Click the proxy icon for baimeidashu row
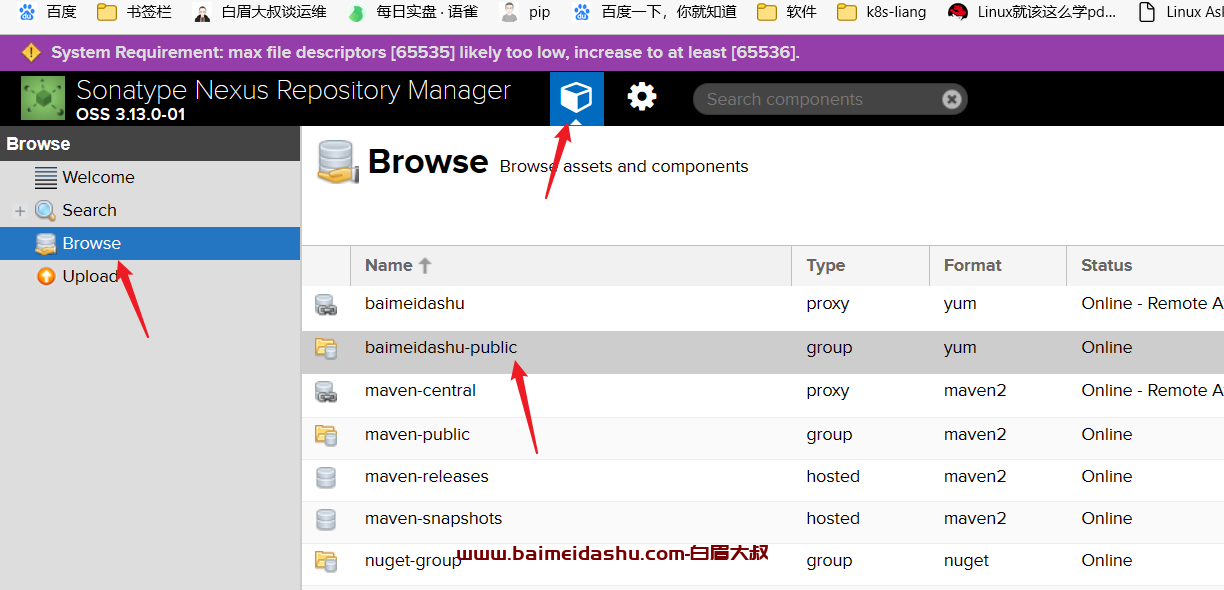1224x590 pixels. 326,304
